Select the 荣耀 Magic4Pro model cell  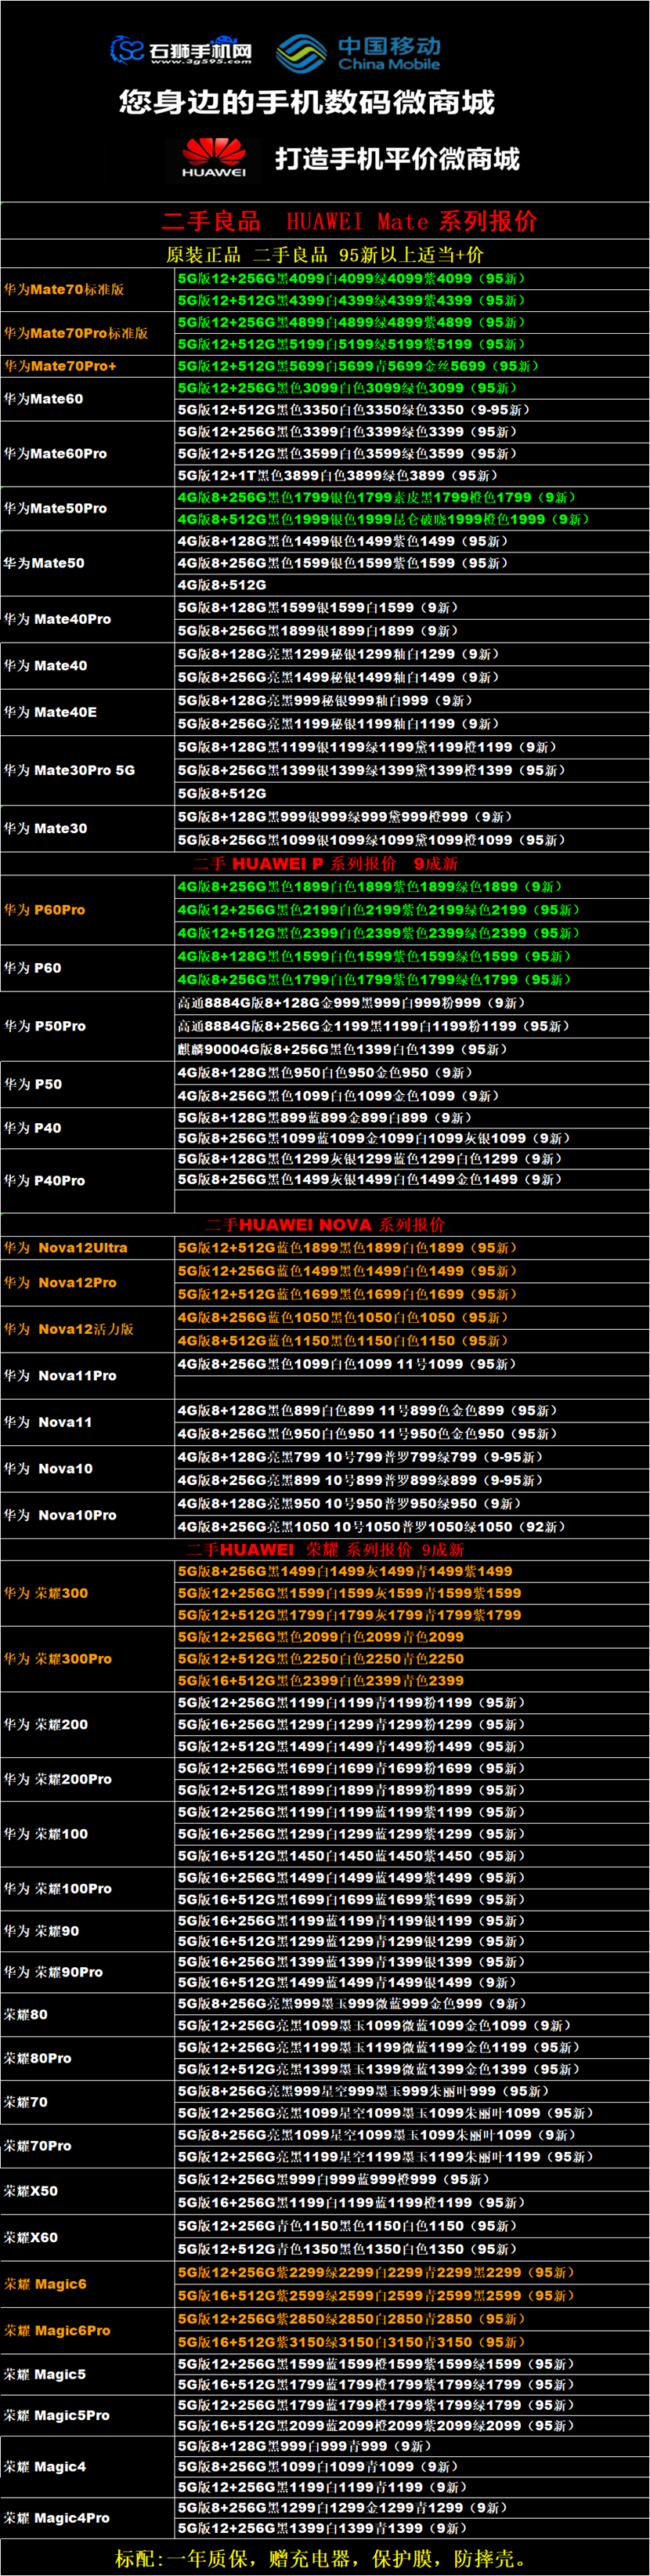(x=88, y=2518)
